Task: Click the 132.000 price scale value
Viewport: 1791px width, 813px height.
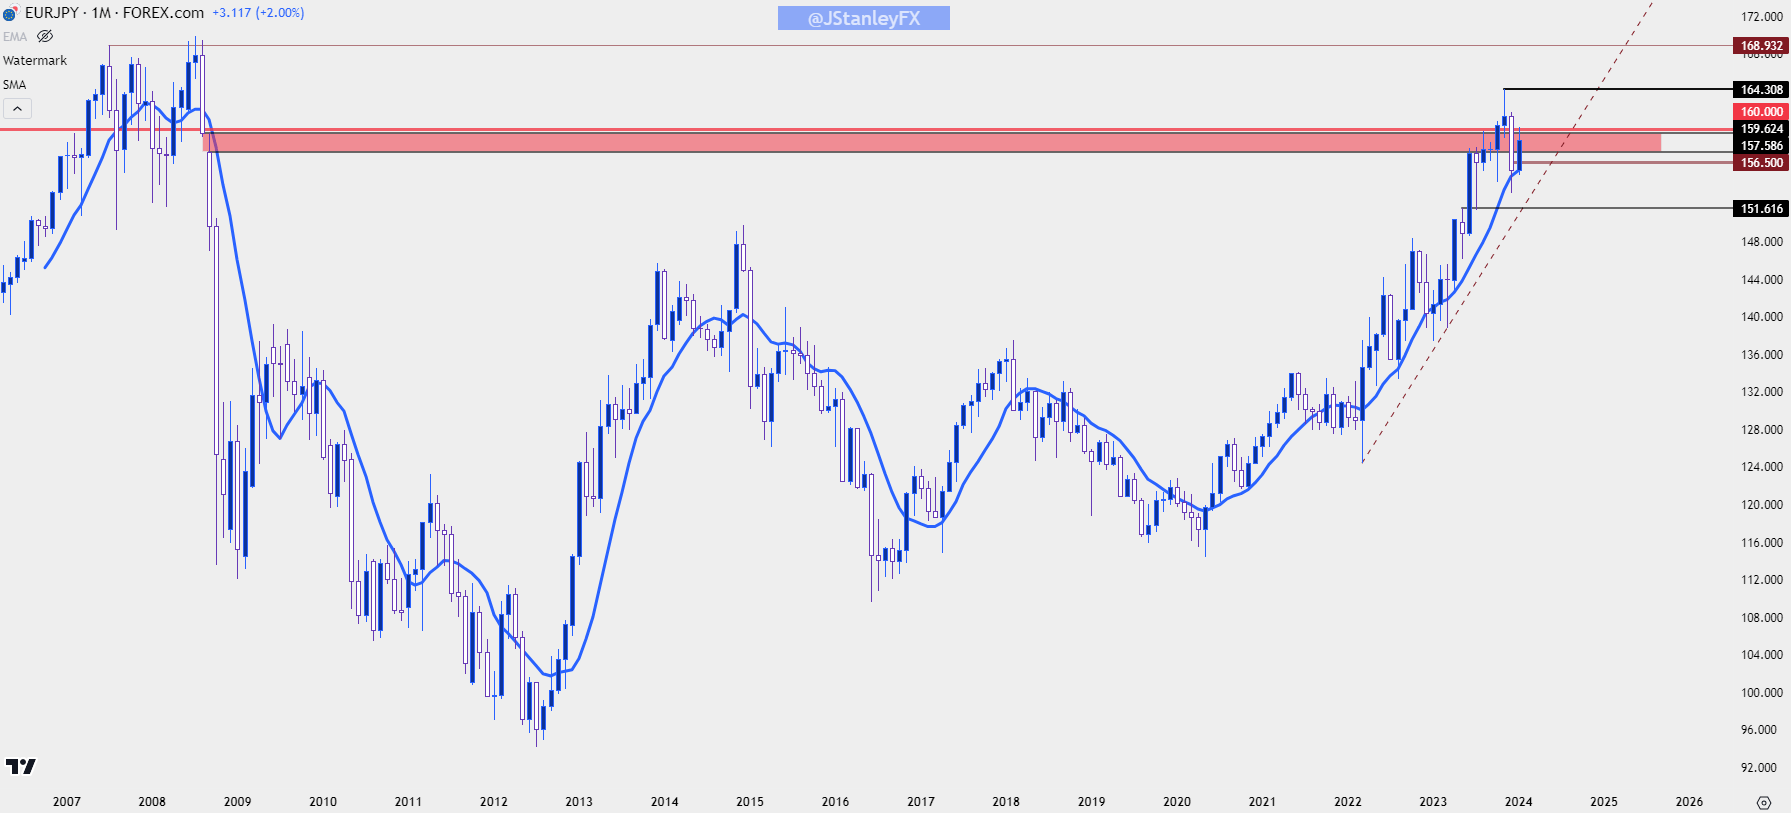Action: point(1761,392)
